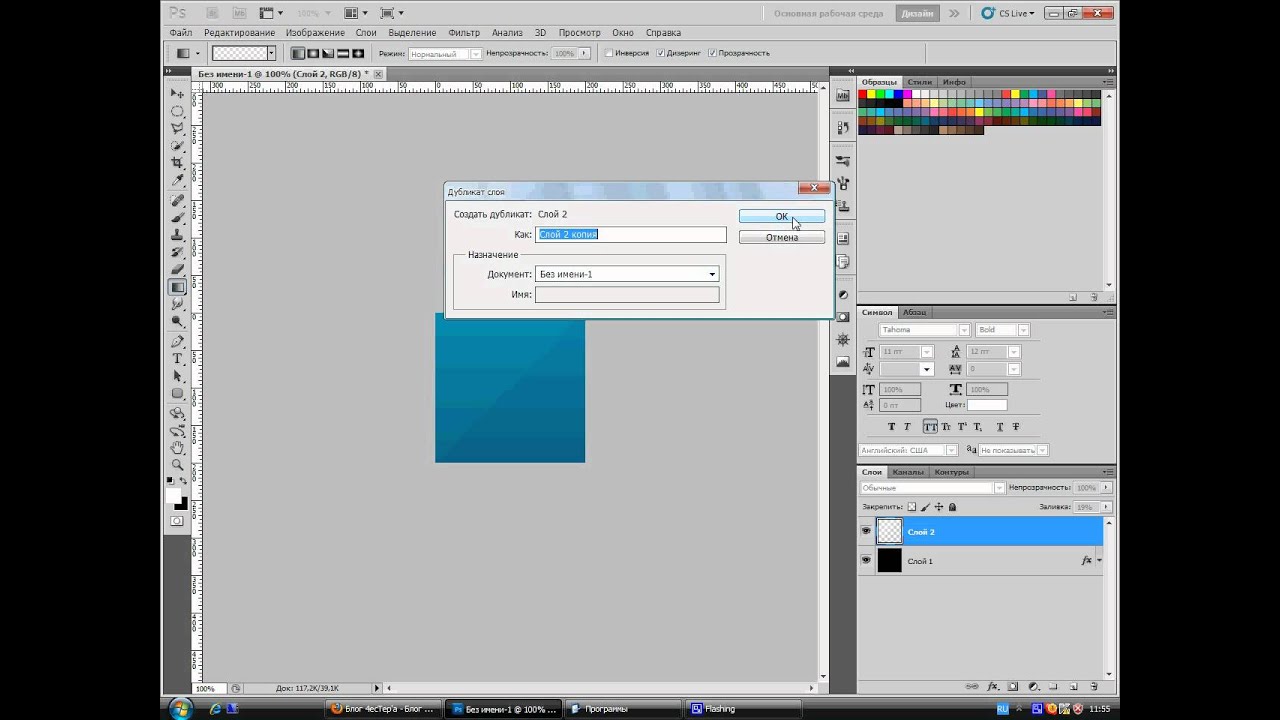Click the lock all padlock icon
The width and height of the screenshot is (1280, 720).
pos(952,507)
